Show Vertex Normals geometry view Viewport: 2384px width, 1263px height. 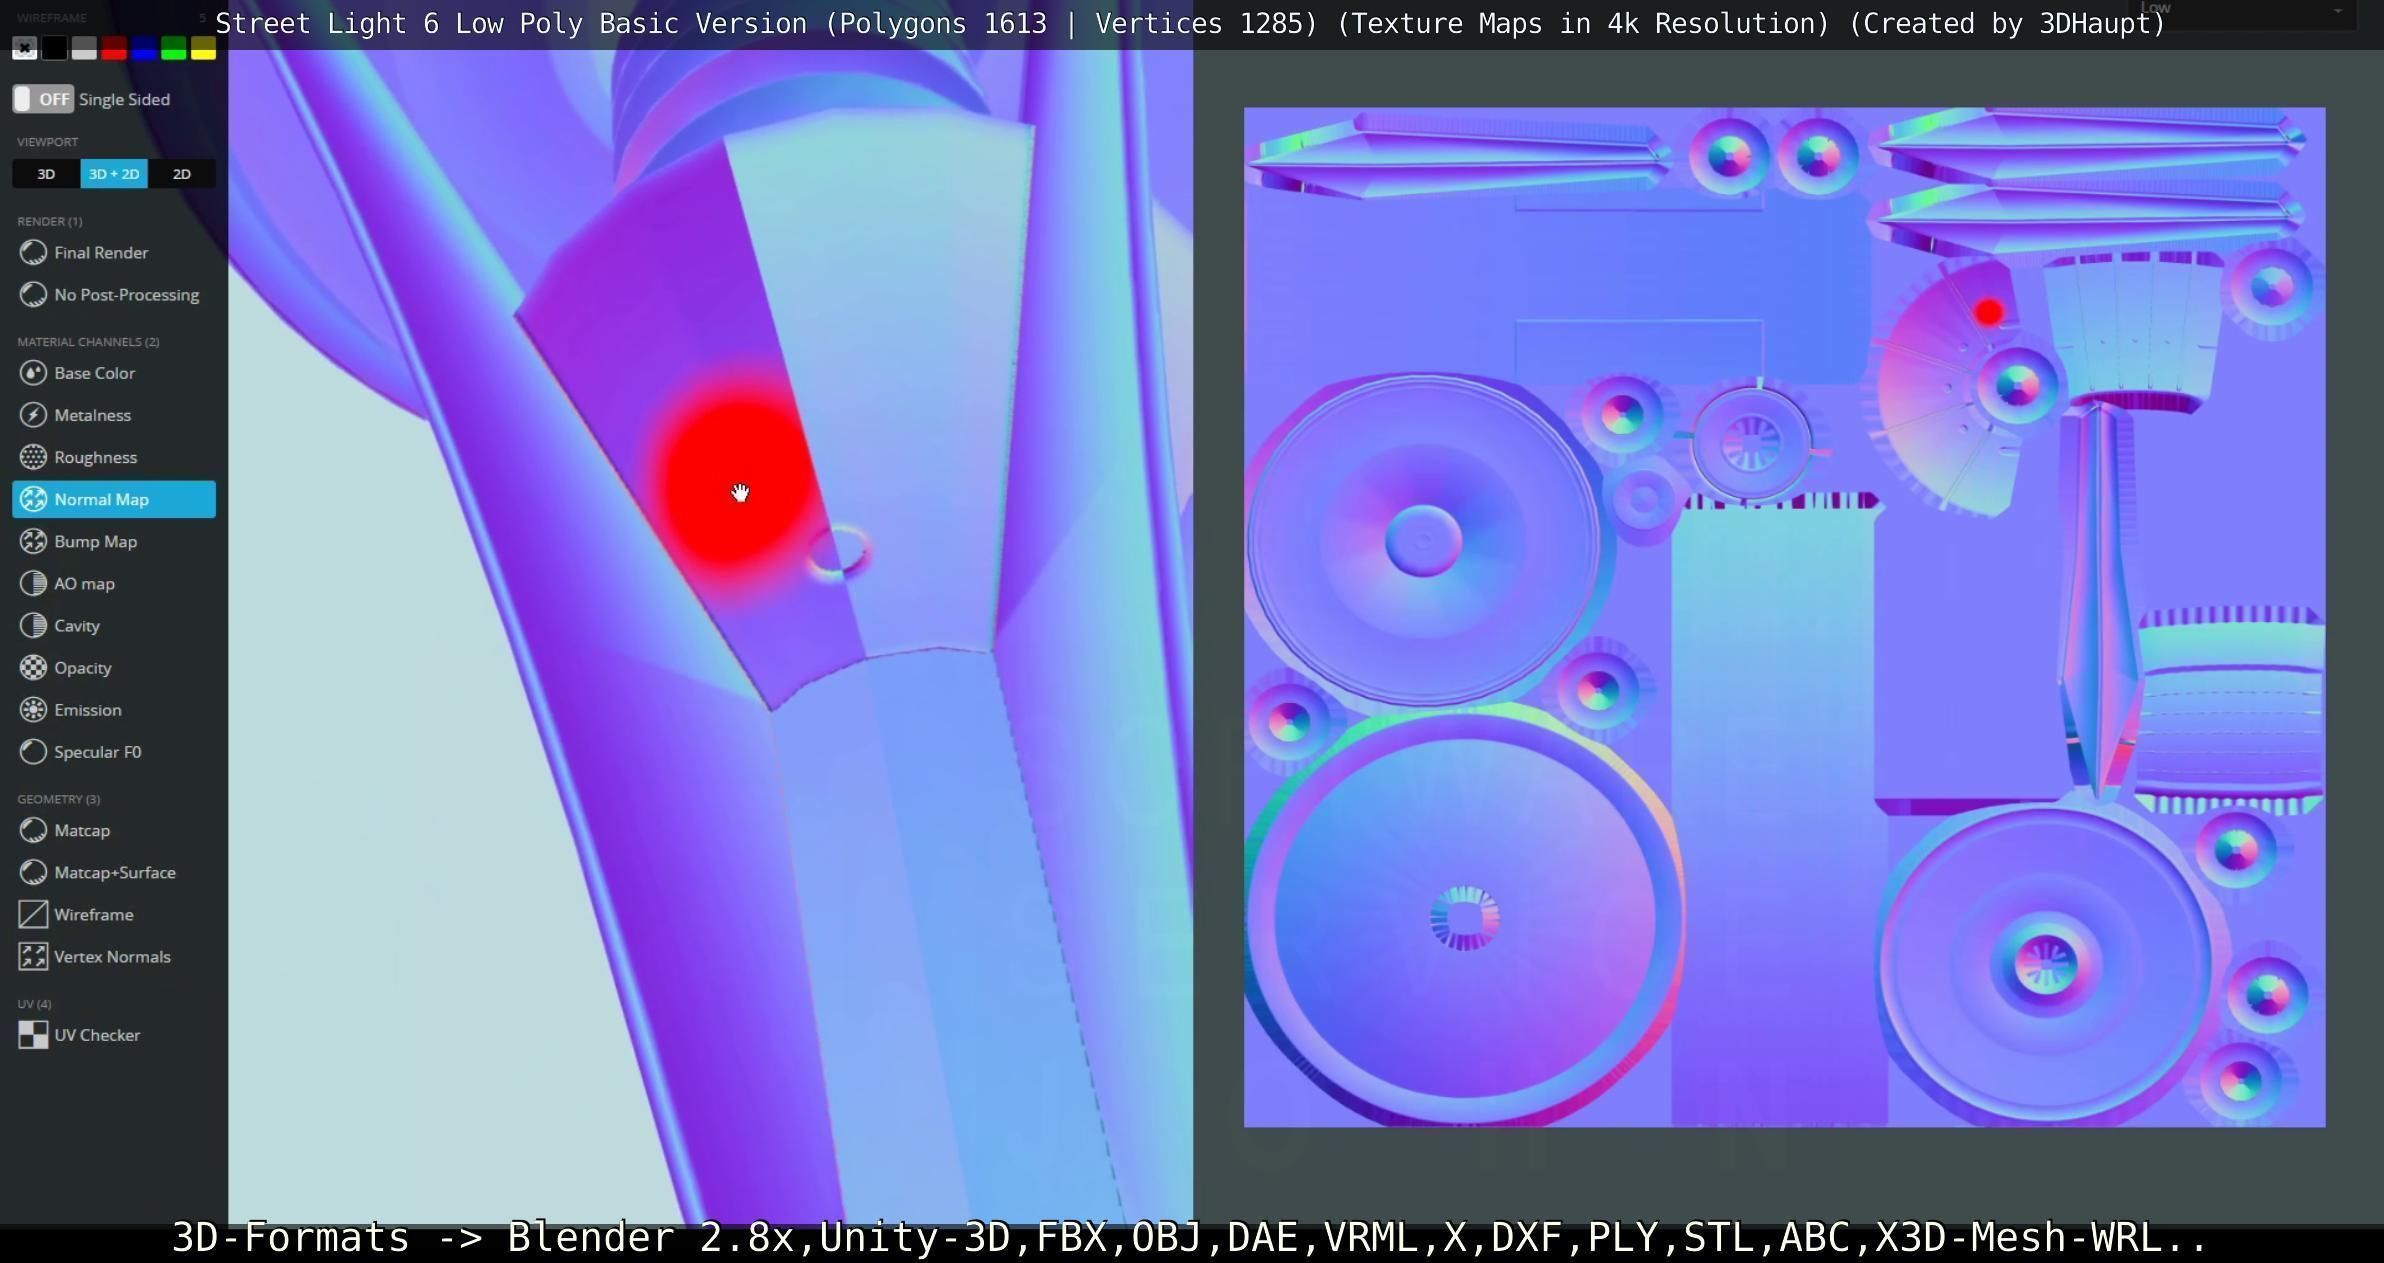(x=111, y=957)
